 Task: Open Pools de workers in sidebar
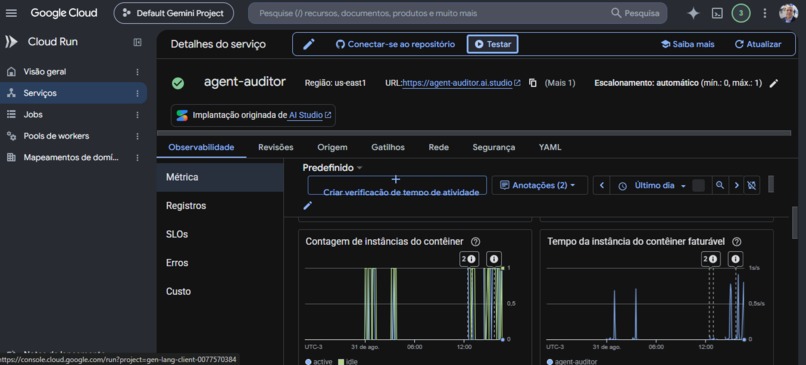56,136
